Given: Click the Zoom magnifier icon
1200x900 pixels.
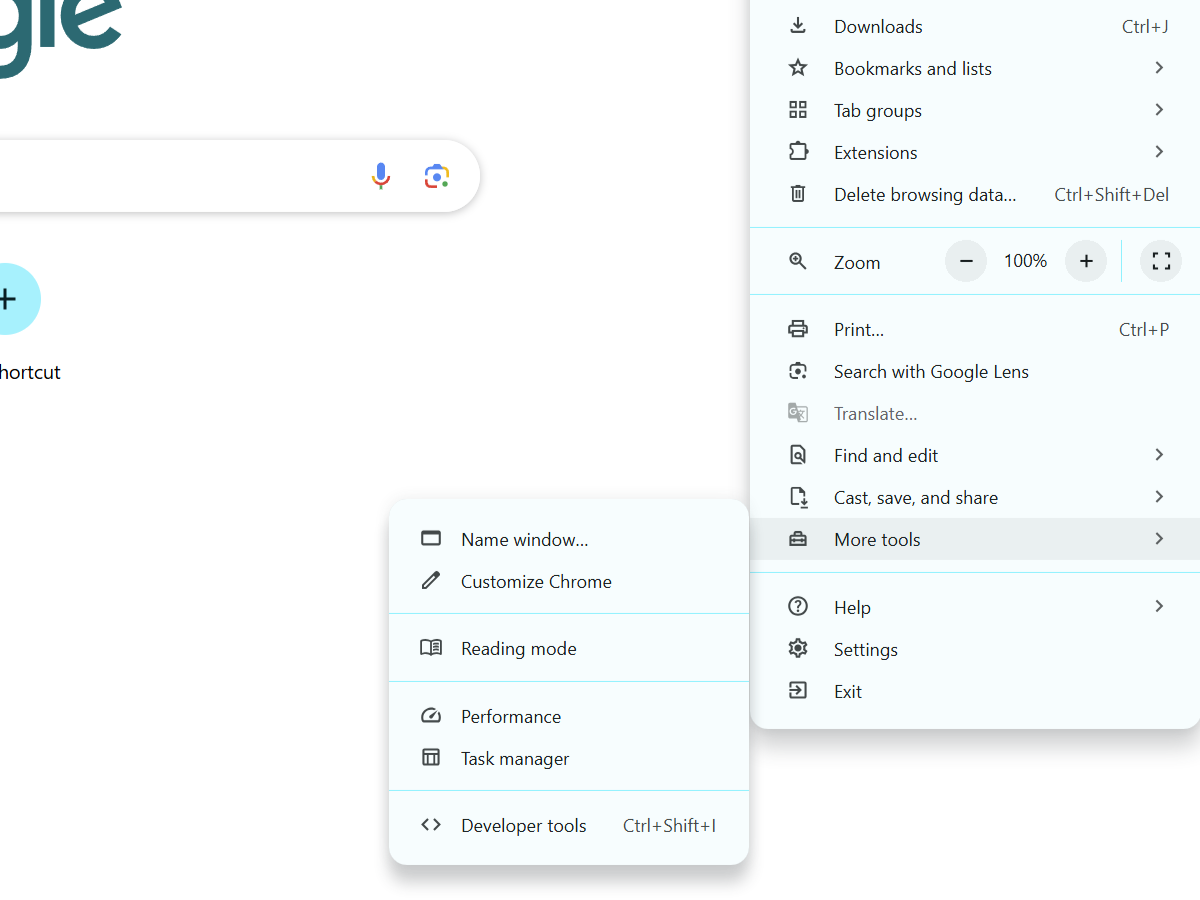Looking at the screenshot, I should pyautogui.click(x=798, y=262).
